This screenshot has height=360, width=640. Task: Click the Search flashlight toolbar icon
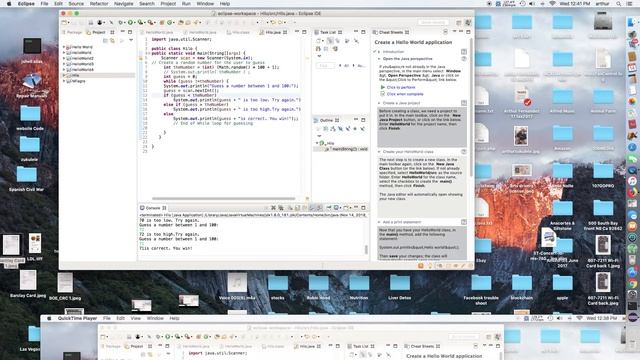196,22
